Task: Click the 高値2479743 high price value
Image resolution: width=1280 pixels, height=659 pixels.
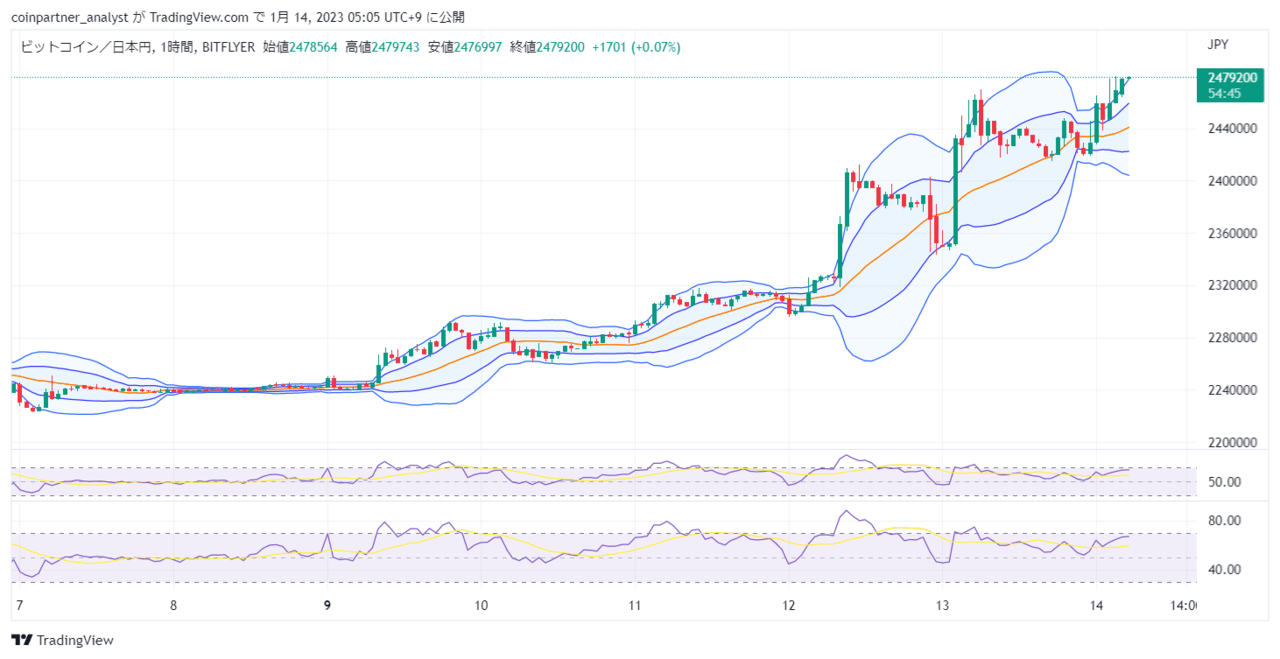Action: click(x=382, y=46)
